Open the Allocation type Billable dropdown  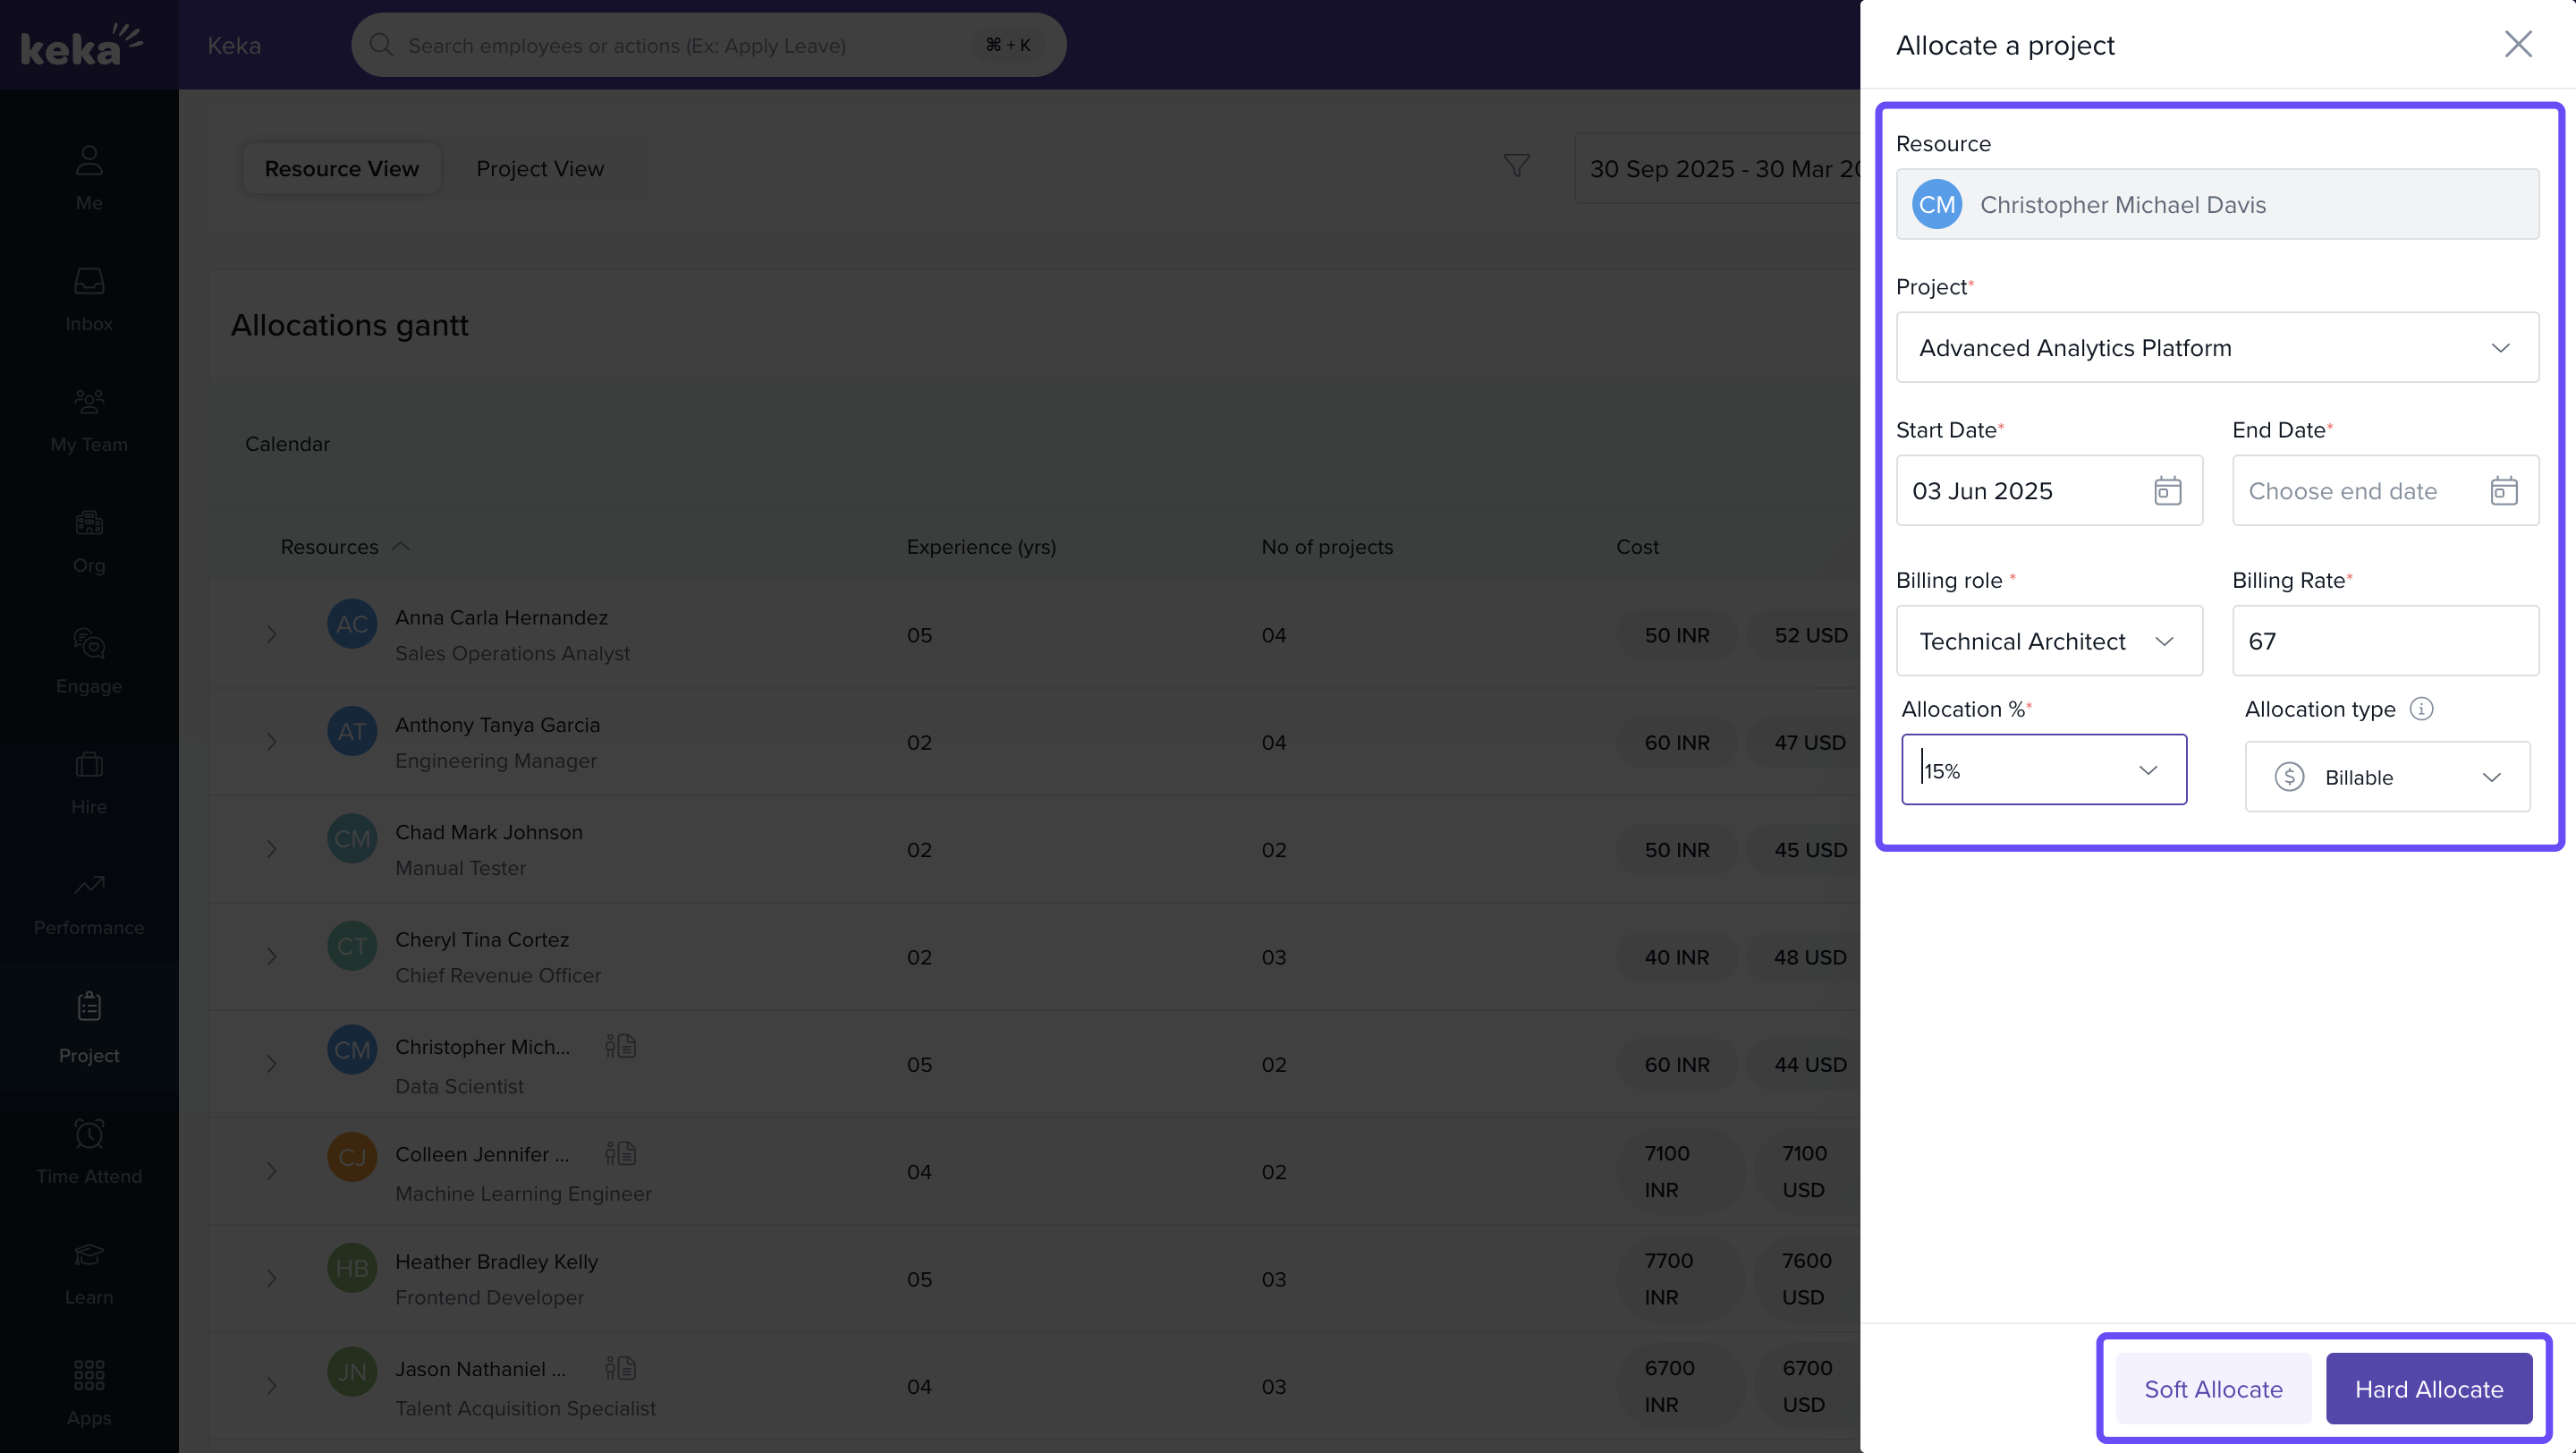click(2386, 777)
